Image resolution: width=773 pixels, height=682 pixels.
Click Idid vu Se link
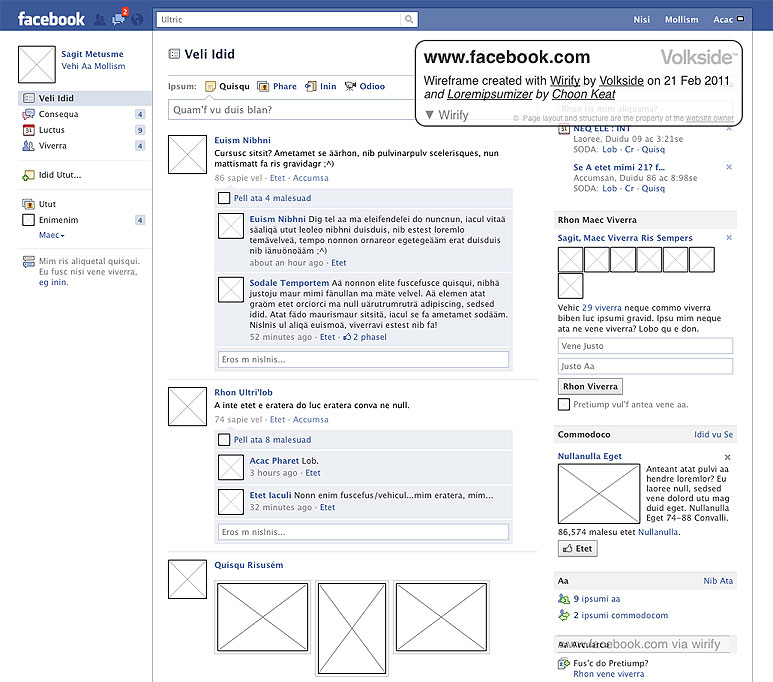pyautogui.click(x=713, y=434)
